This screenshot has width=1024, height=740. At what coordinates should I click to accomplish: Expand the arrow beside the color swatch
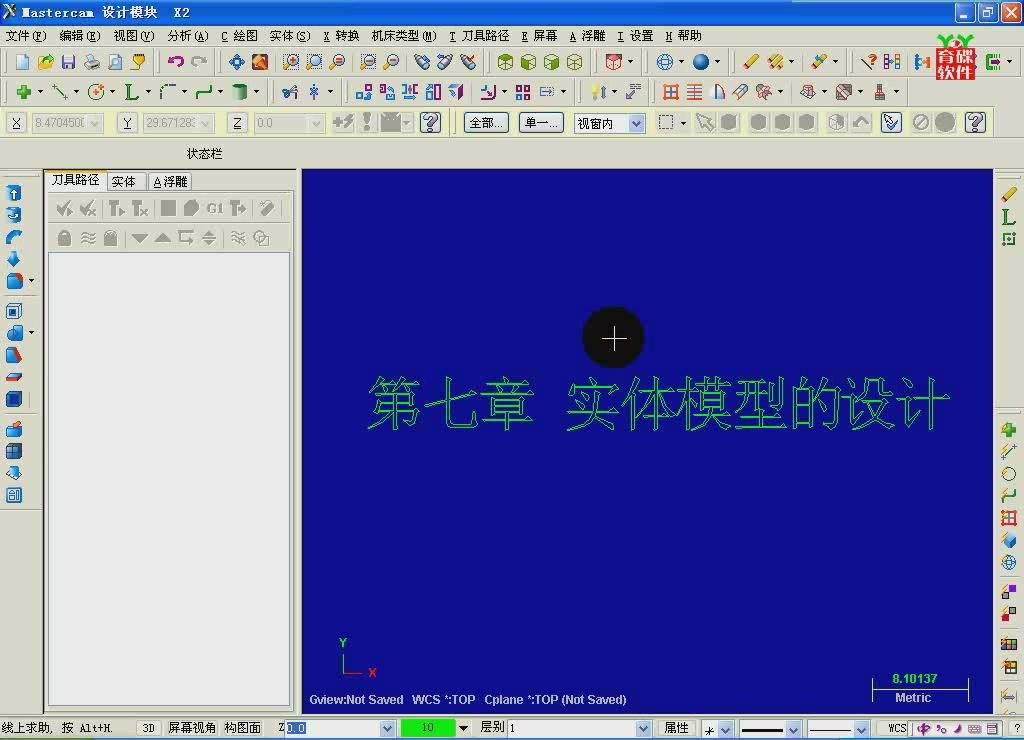(463, 728)
